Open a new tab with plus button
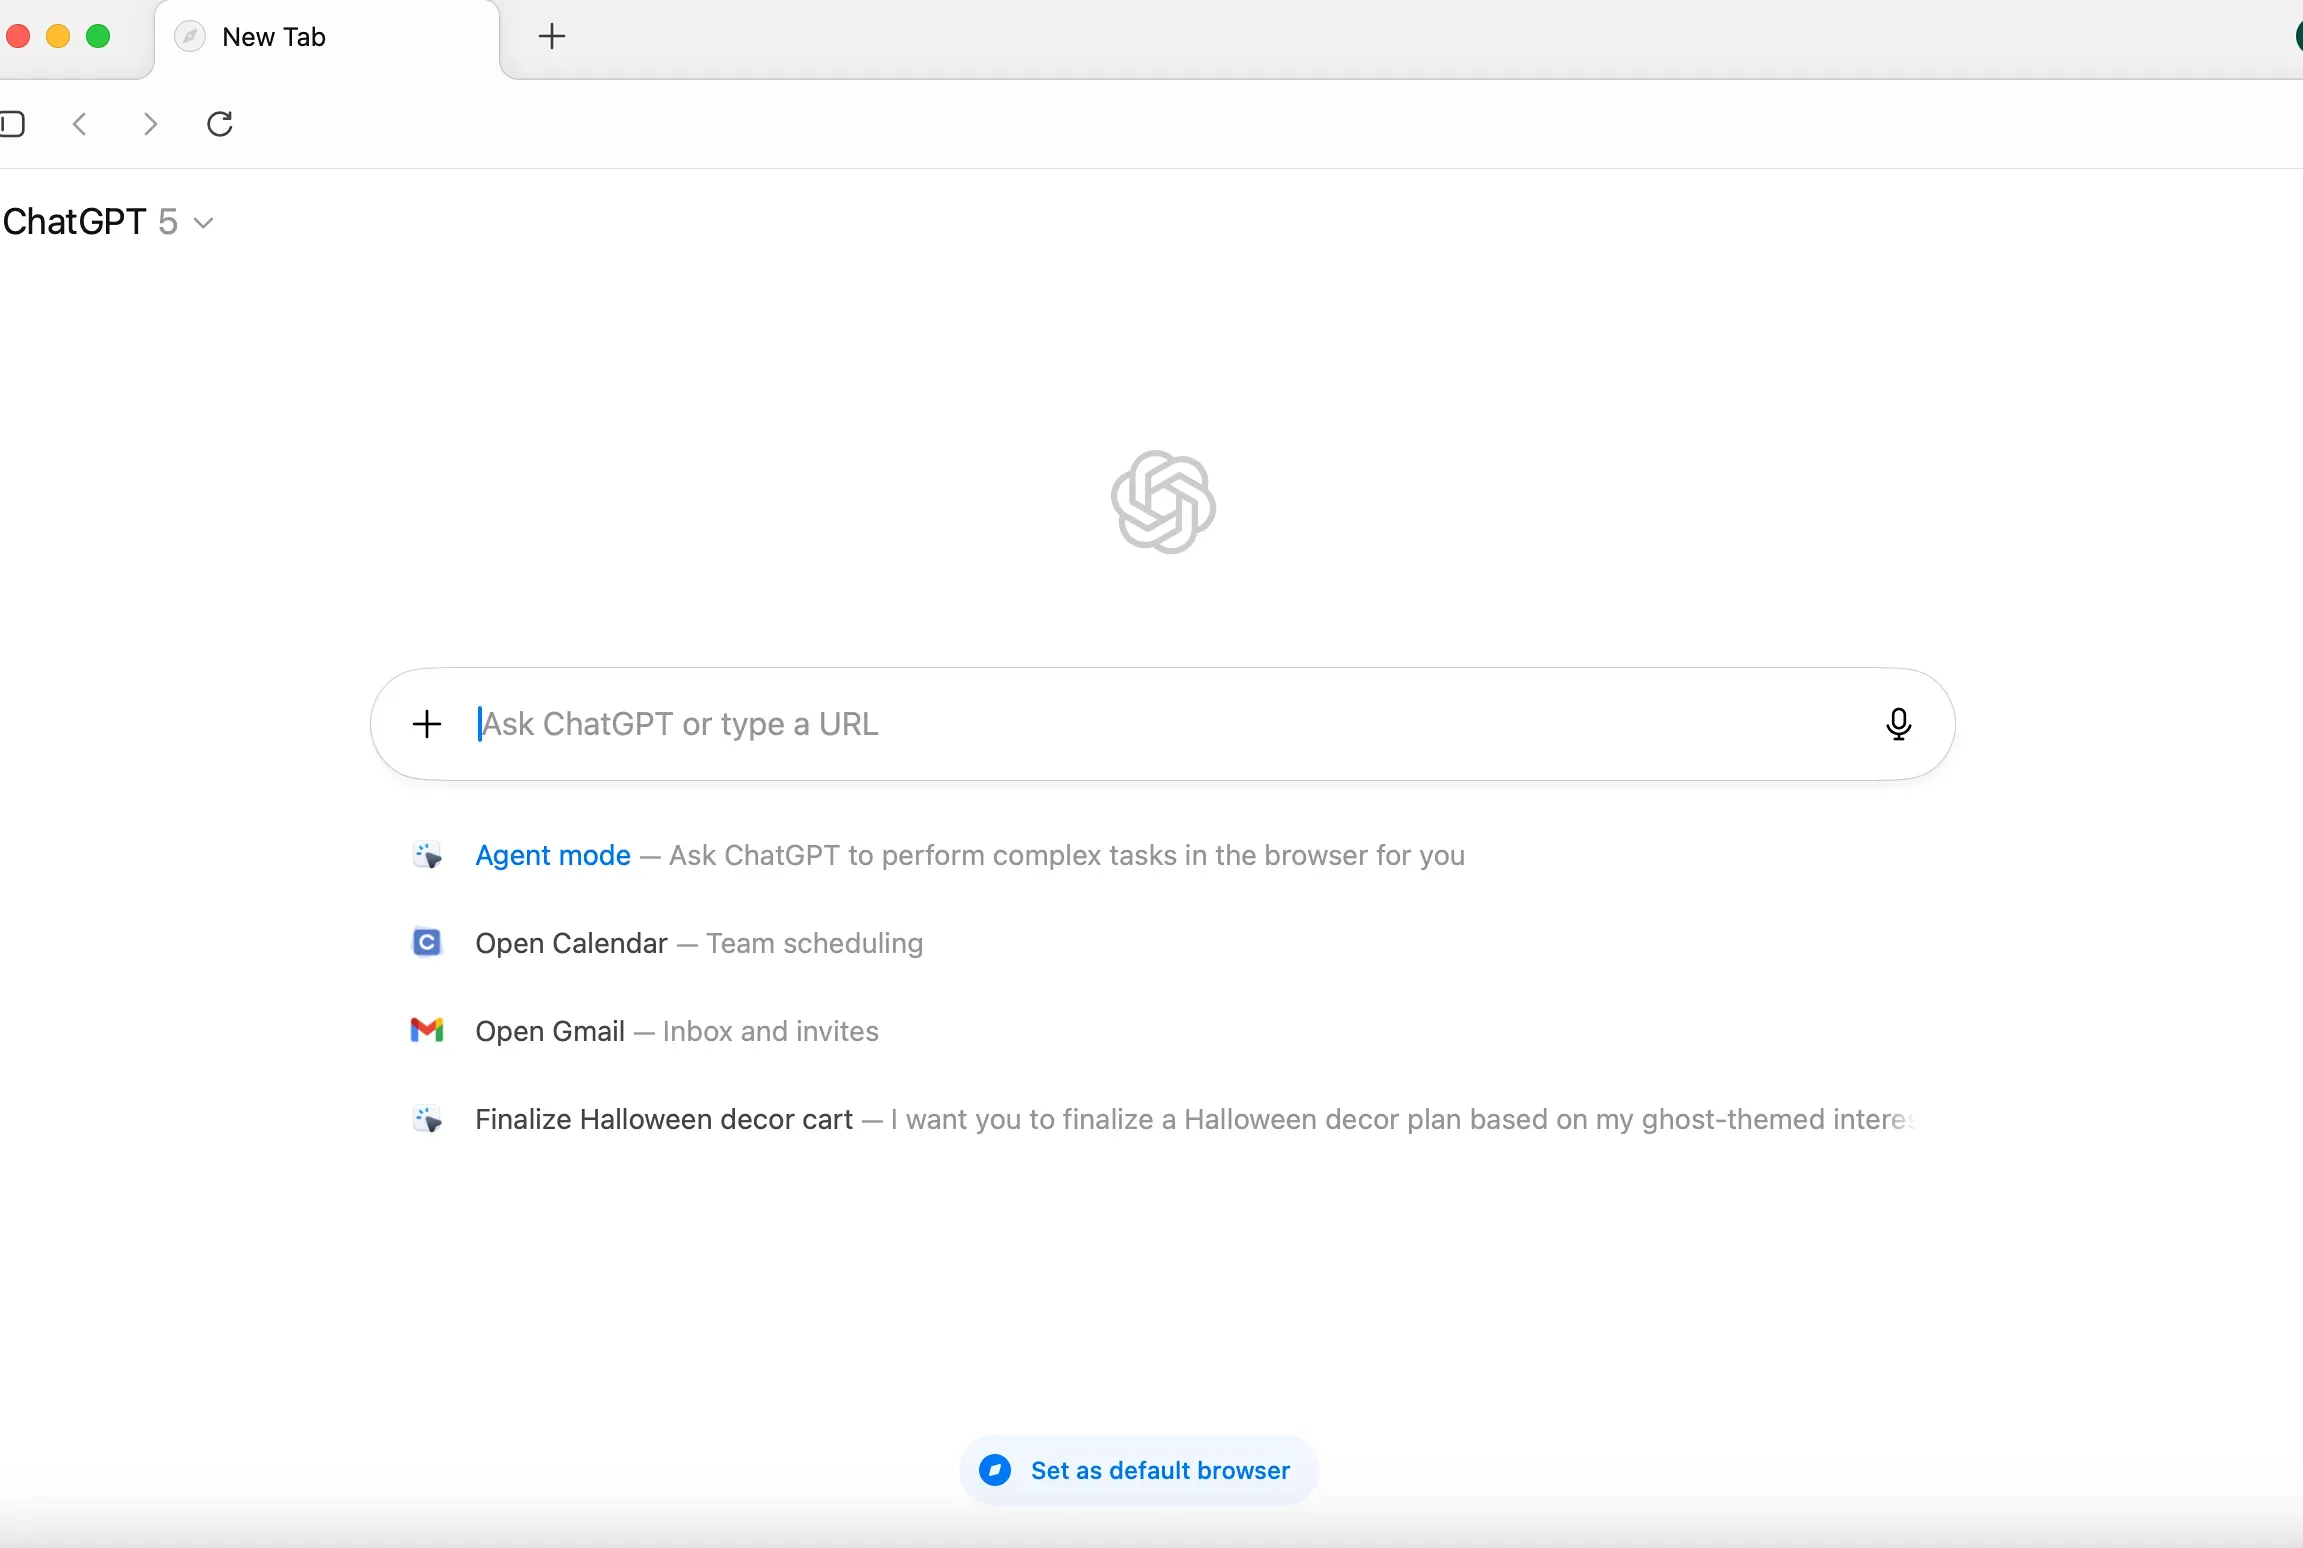2303x1548 pixels. tap(552, 37)
